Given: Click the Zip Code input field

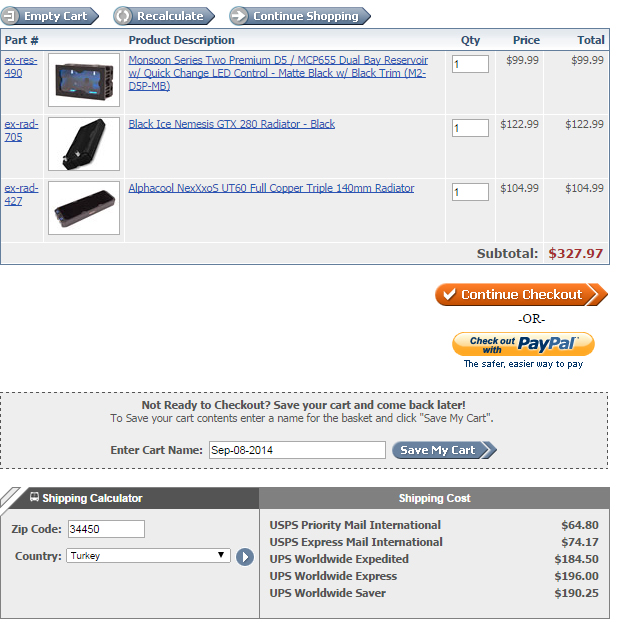Looking at the screenshot, I should coord(106,529).
